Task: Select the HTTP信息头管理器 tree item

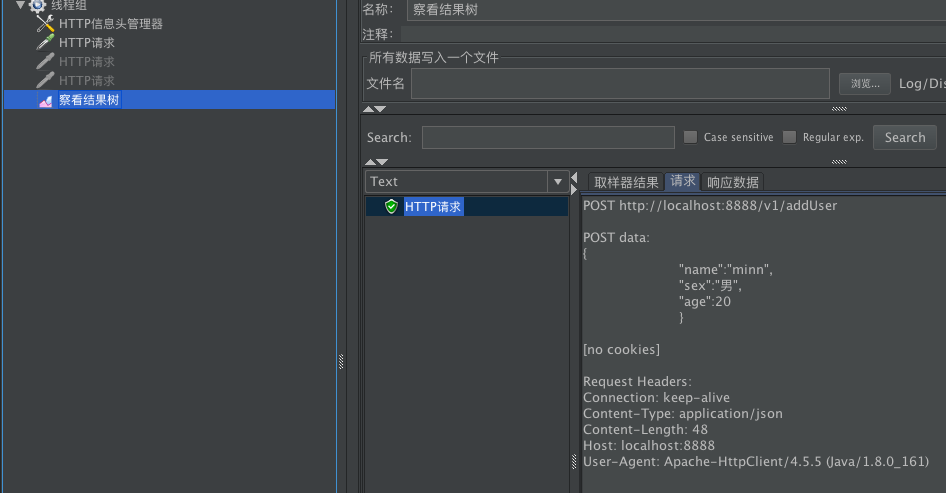Action: [111, 24]
